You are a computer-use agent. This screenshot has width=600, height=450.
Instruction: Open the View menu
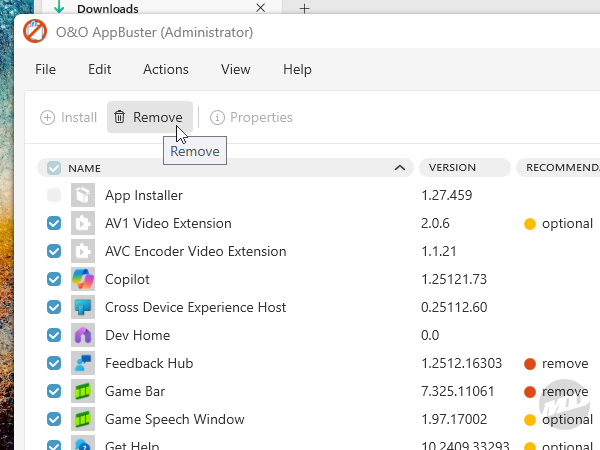point(235,70)
